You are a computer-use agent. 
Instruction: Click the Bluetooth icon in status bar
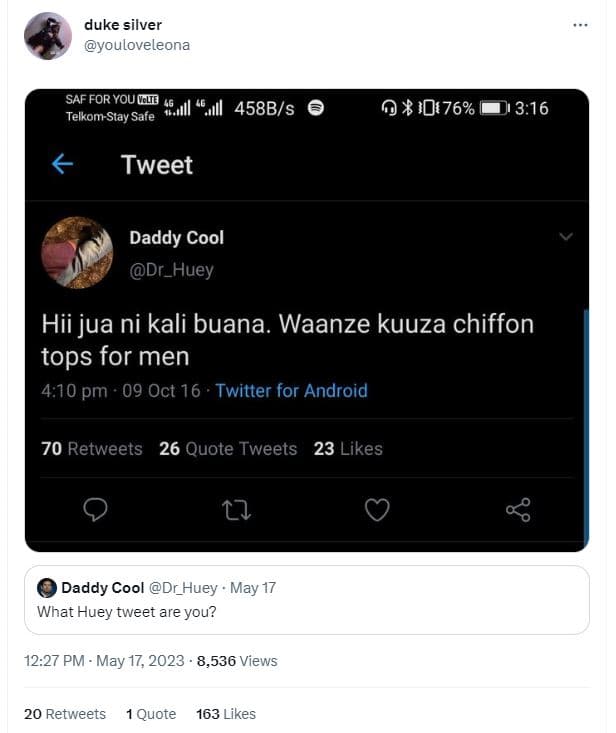tap(407, 108)
